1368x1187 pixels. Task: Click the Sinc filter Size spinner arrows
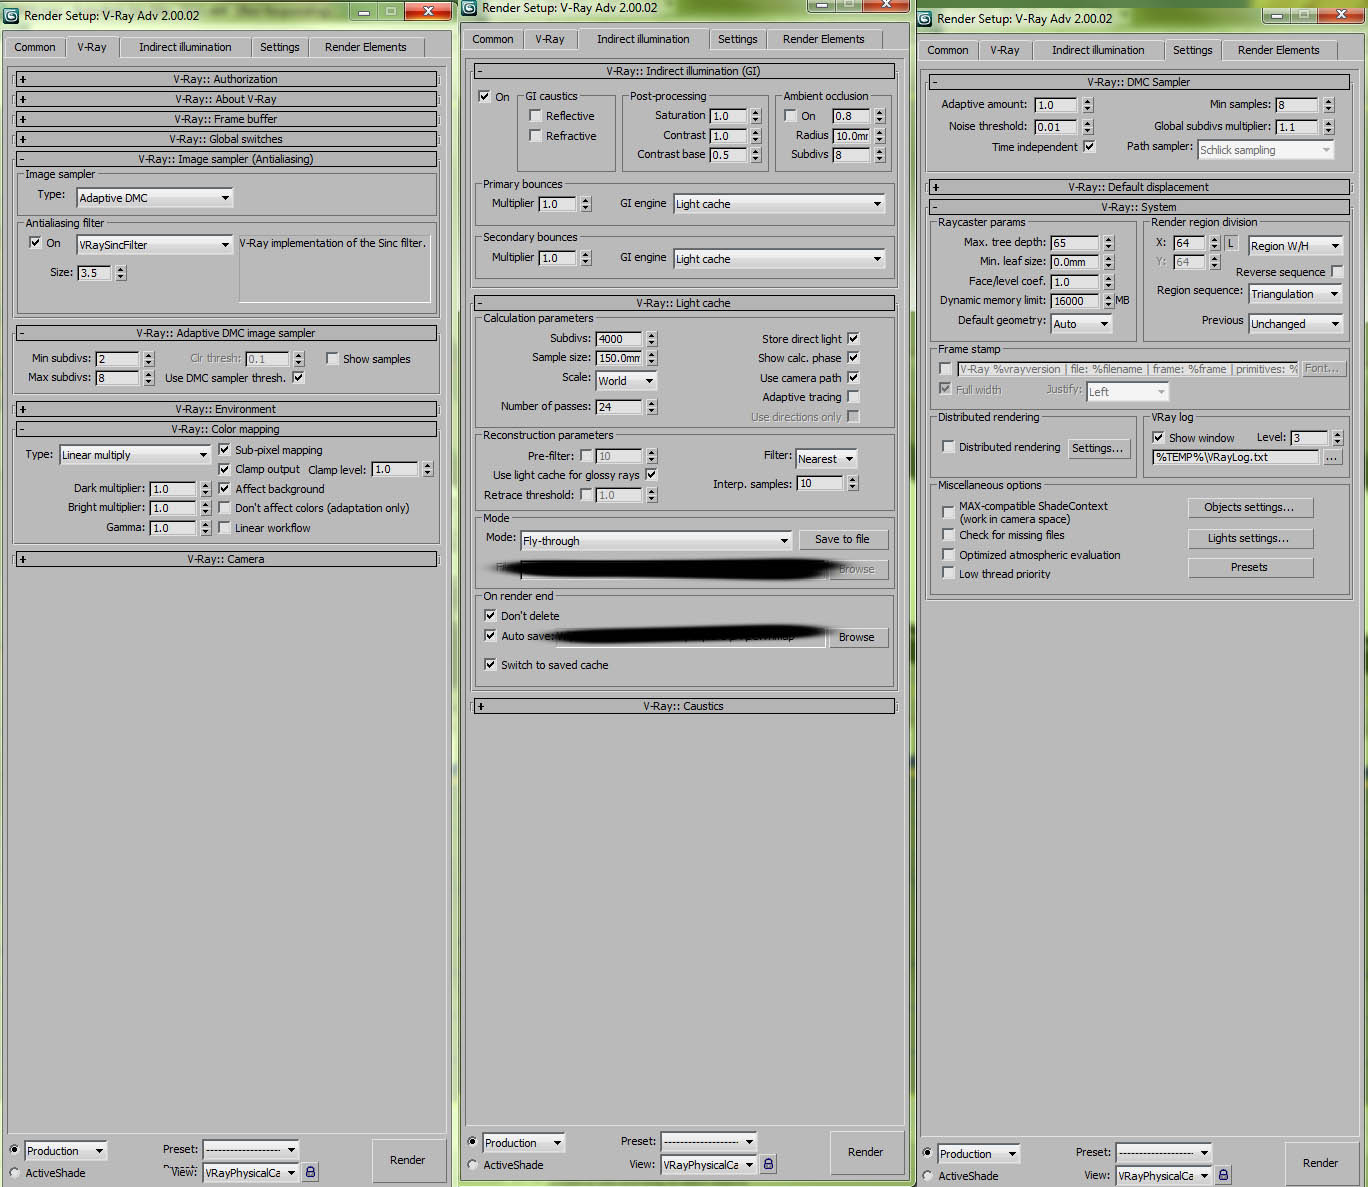121,273
